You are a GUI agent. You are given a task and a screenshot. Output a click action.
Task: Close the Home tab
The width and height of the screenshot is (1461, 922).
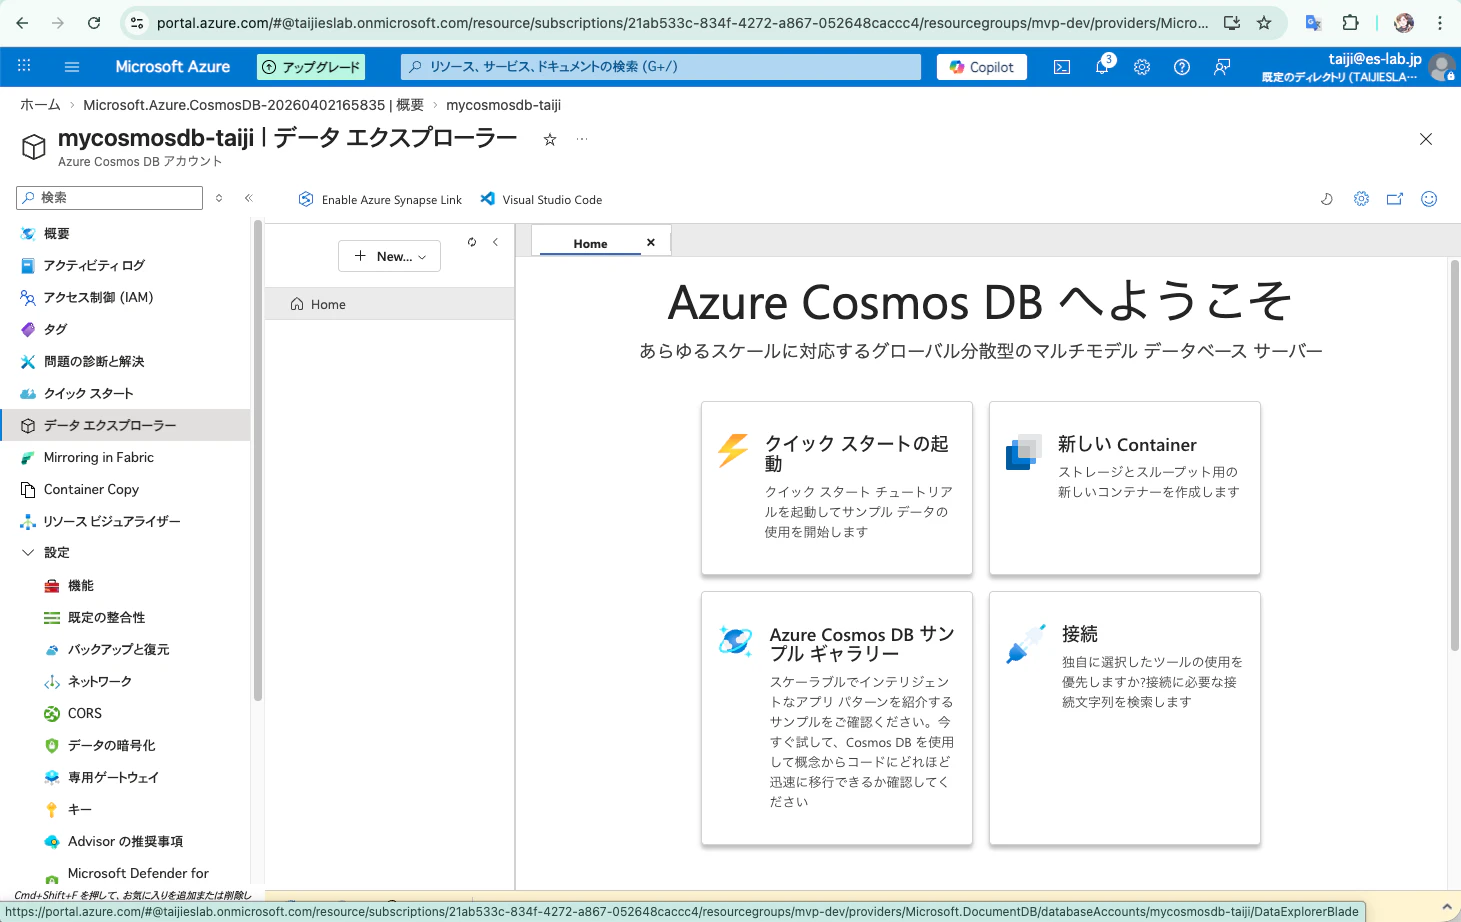pos(651,242)
